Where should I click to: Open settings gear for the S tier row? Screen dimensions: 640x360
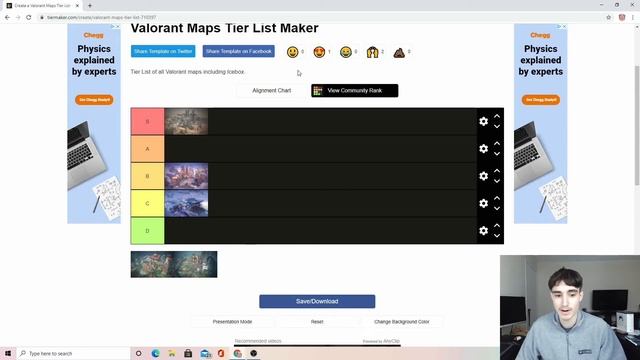(483, 121)
